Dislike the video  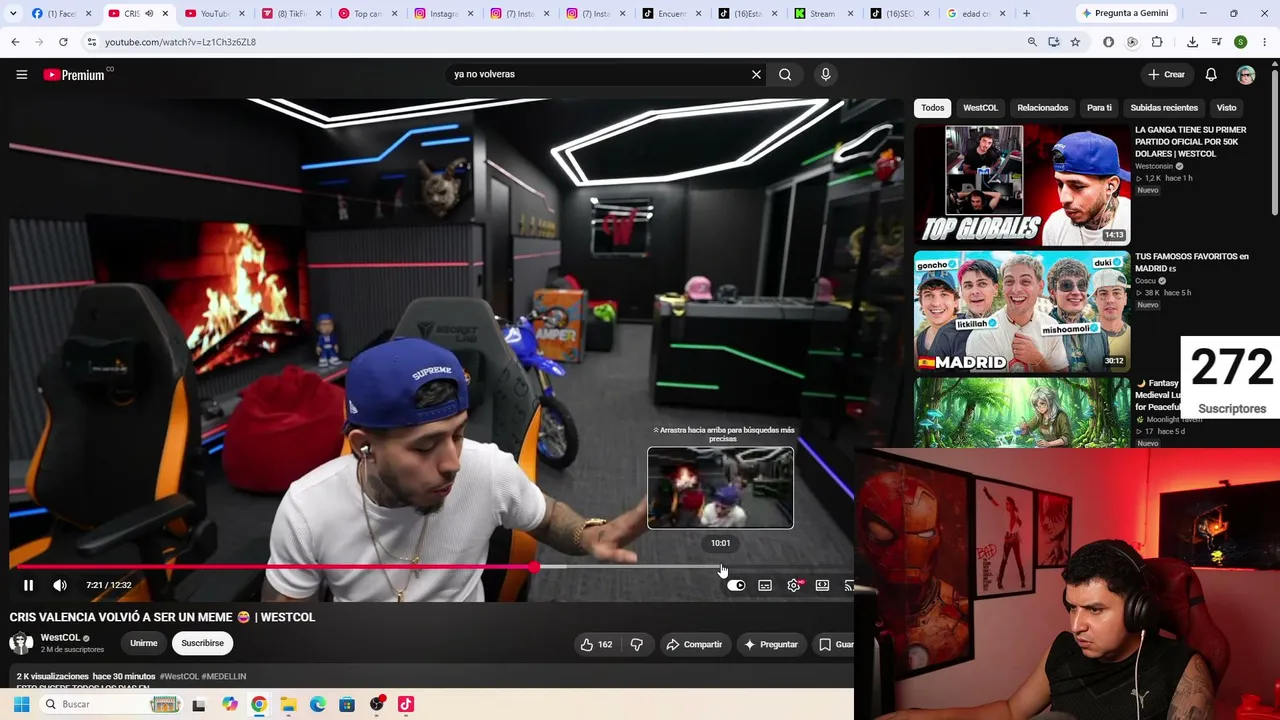tap(637, 645)
